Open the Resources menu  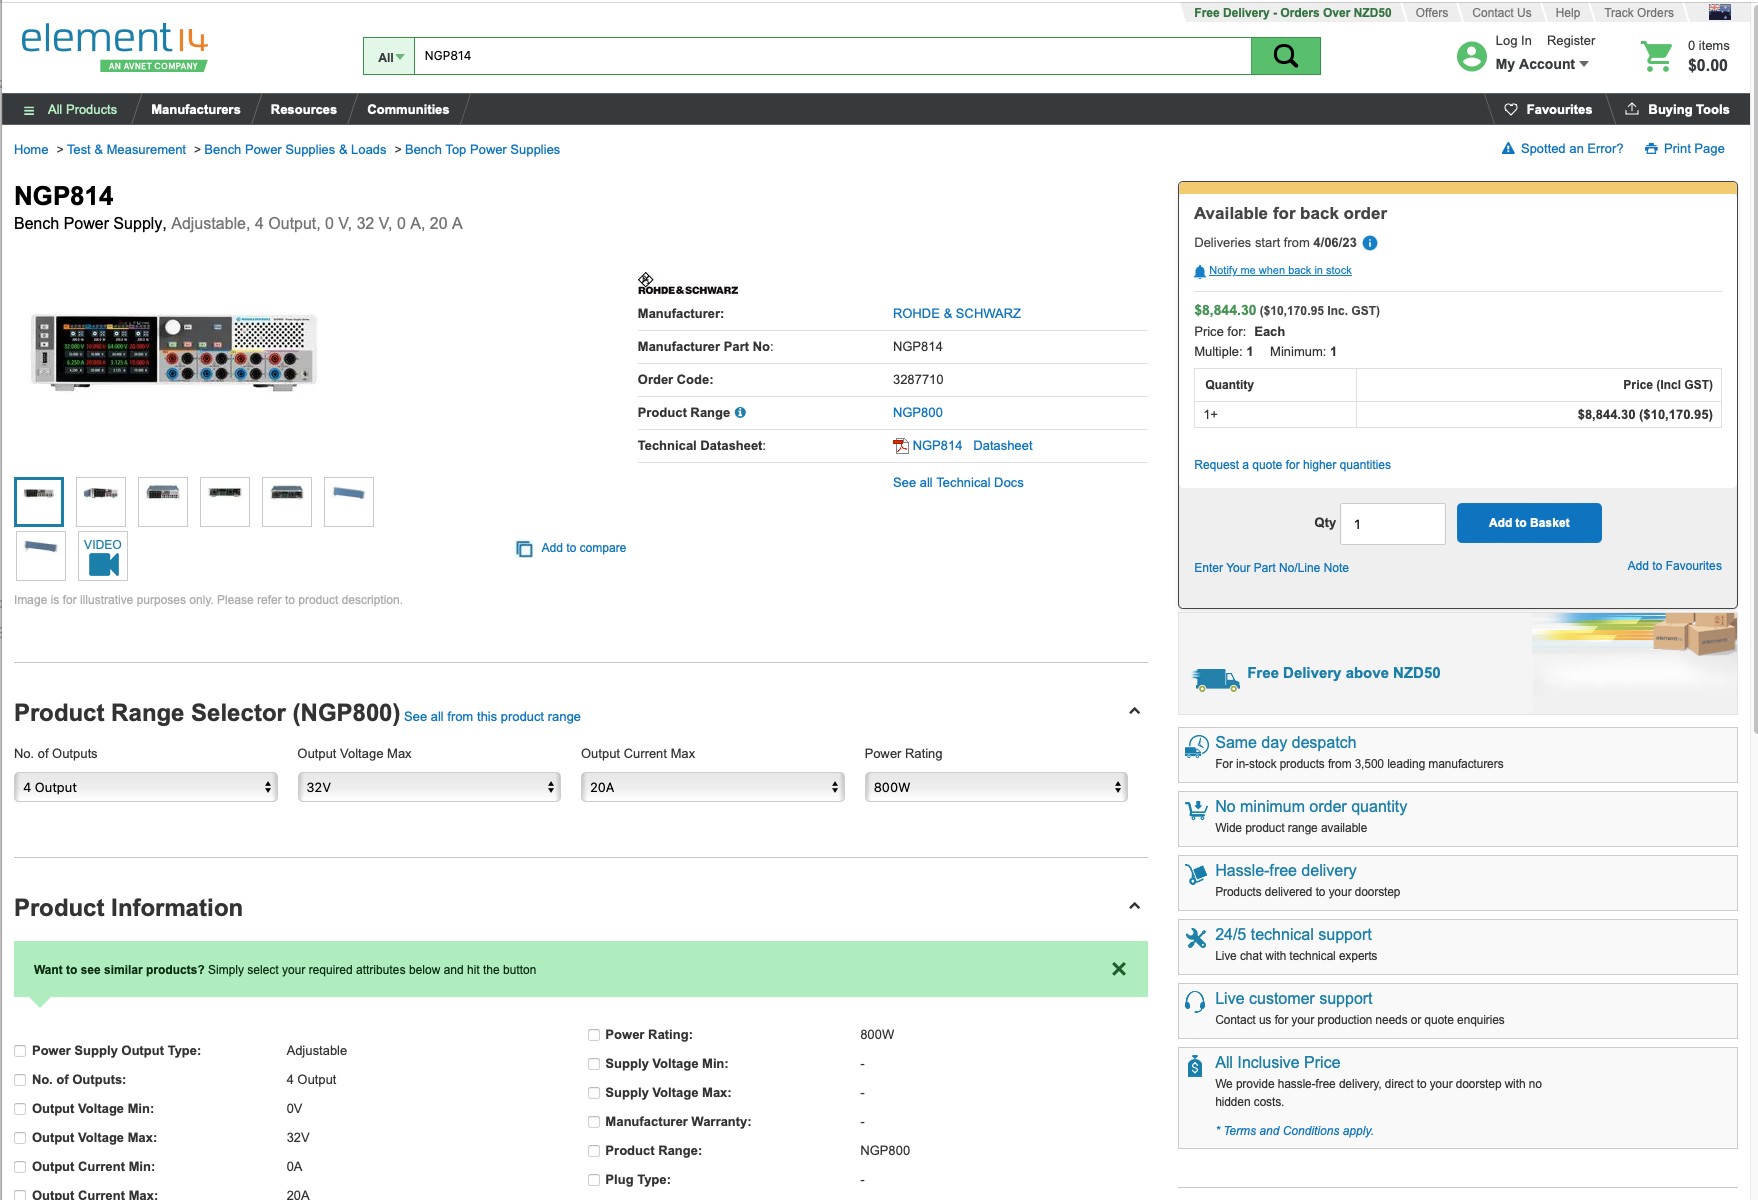(304, 109)
